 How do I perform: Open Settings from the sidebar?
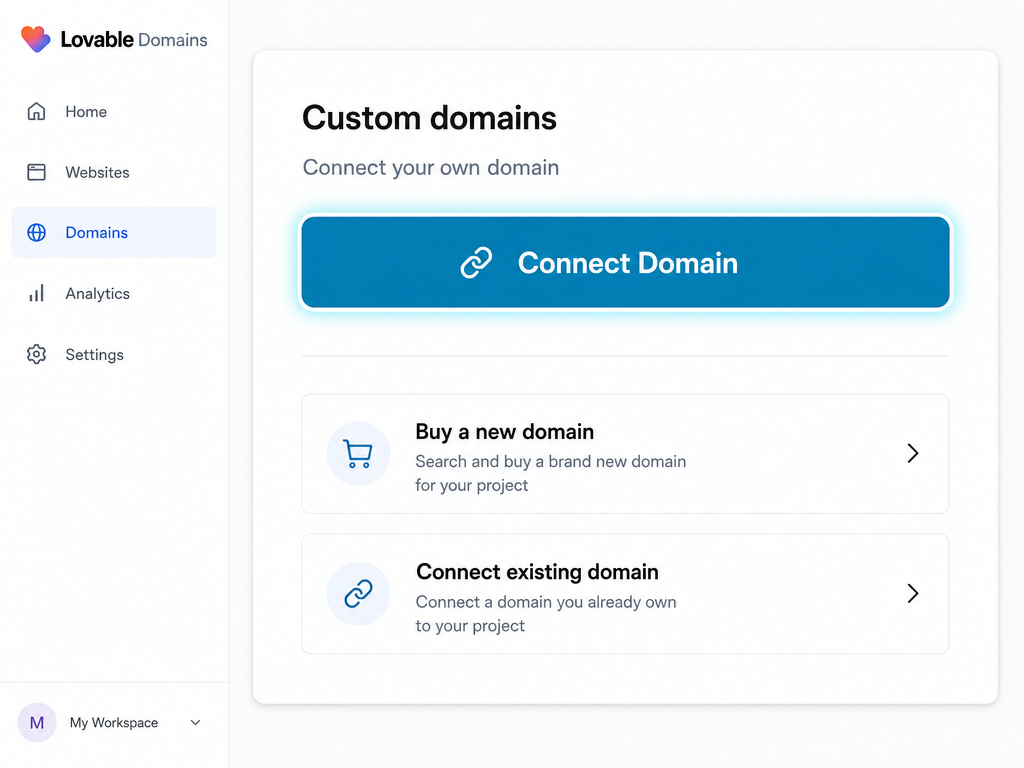coord(114,354)
